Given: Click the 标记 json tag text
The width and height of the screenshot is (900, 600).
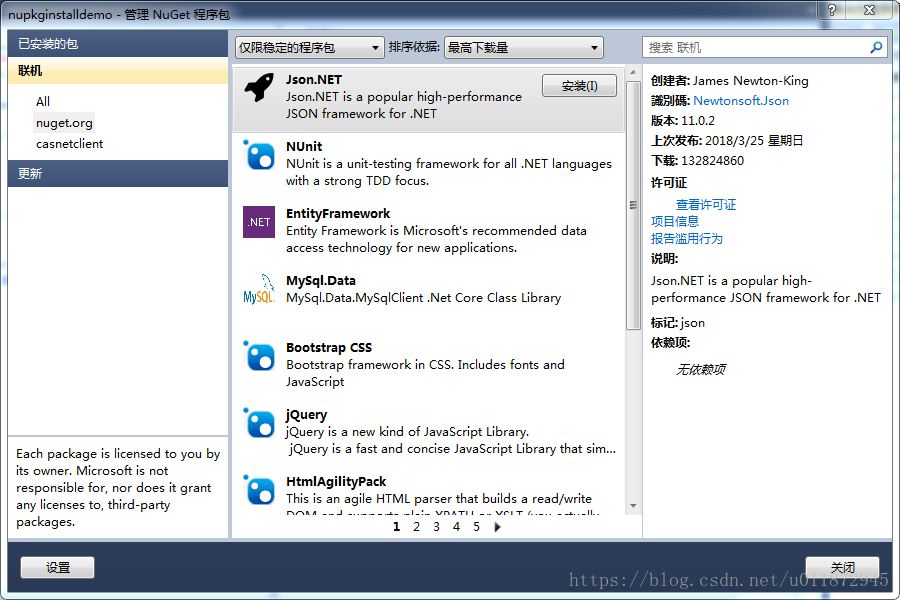Looking at the screenshot, I should (x=678, y=323).
